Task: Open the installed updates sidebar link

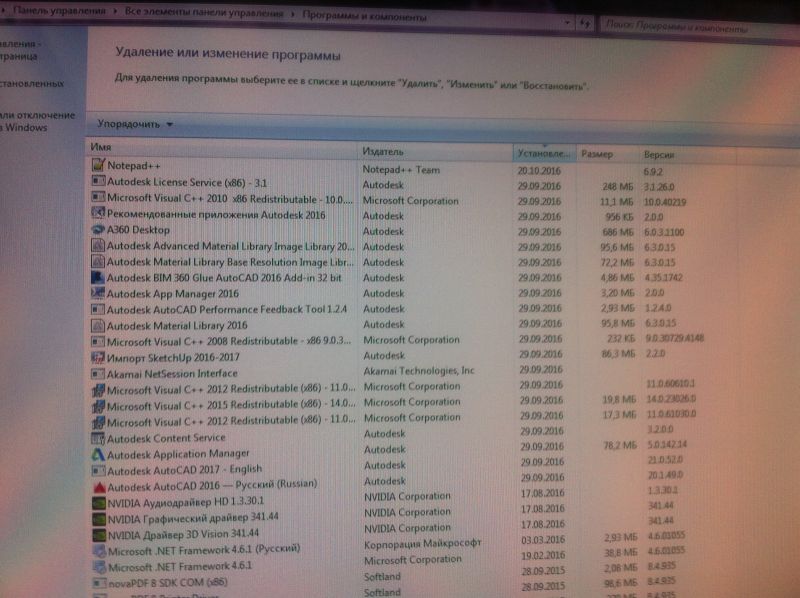Action: coord(32,83)
